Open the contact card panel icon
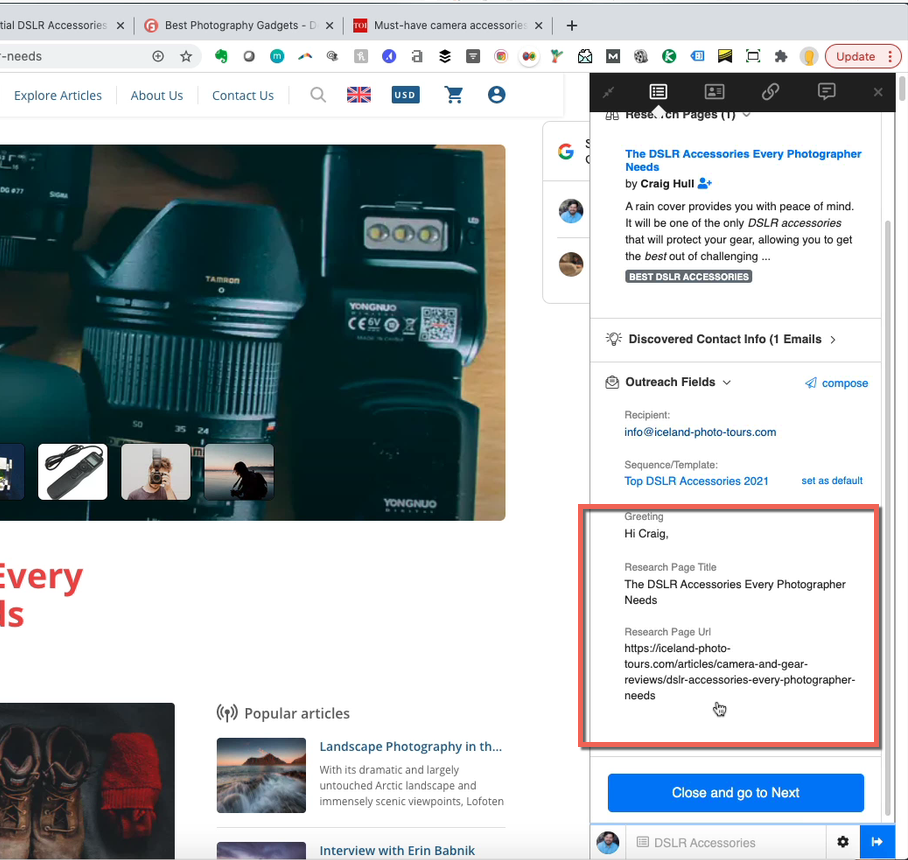 (x=714, y=92)
